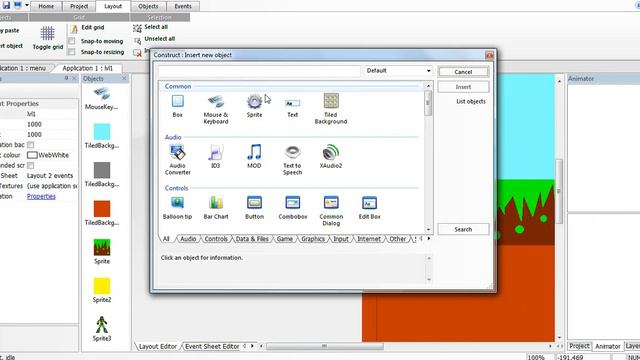Viewport: 640px width, 360px height.
Task: Close the Insert new object dialog
Action: [489, 55]
